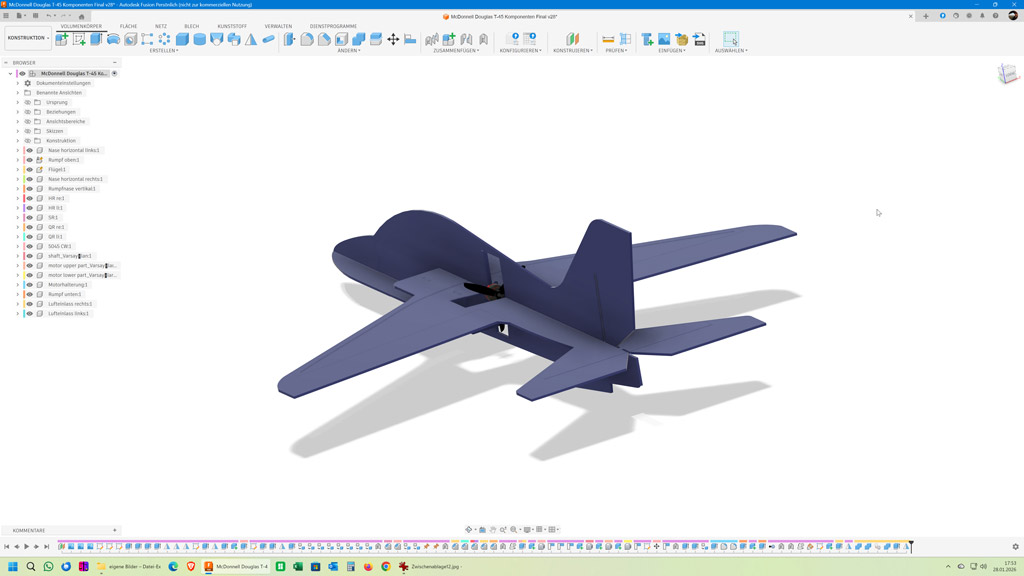This screenshot has width=1024, height=576.
Task: Select the SR:1 component in browser
Action: [53, 218]
